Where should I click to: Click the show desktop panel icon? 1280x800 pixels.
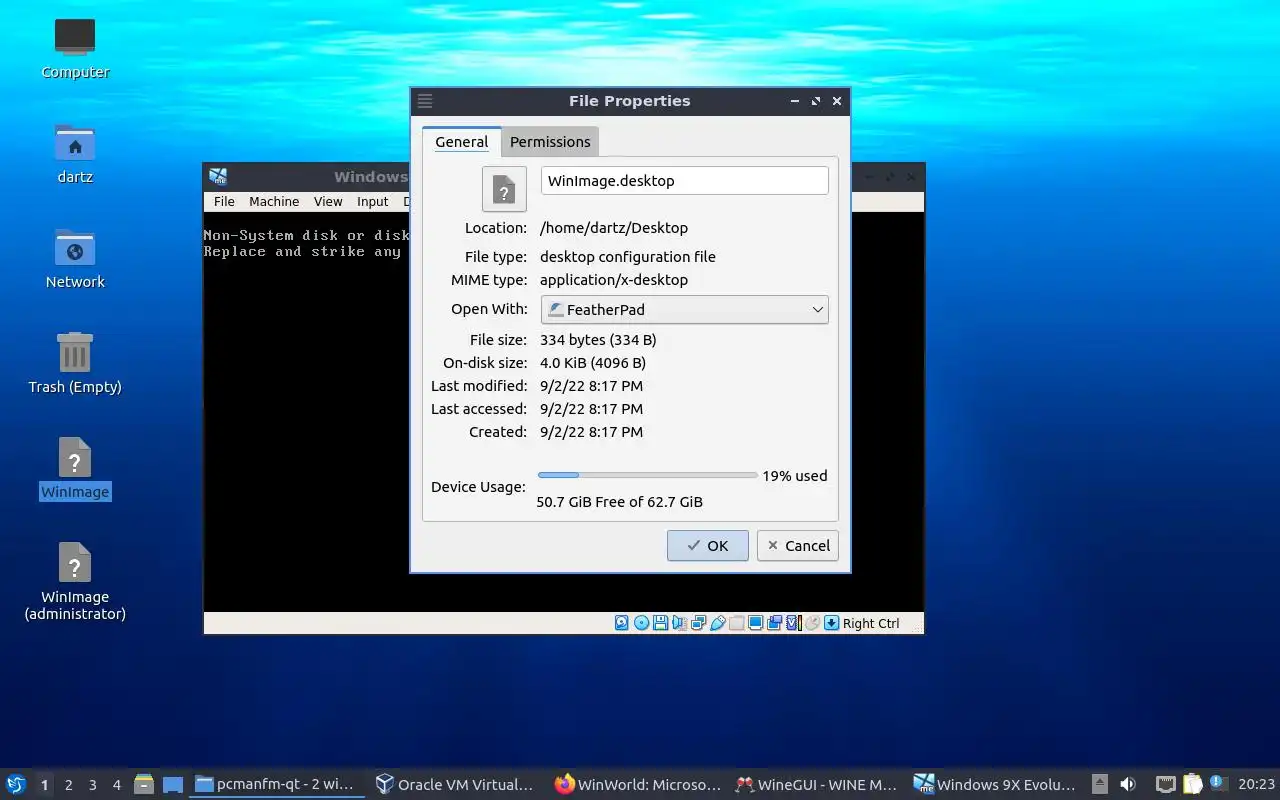coord(173,785)
